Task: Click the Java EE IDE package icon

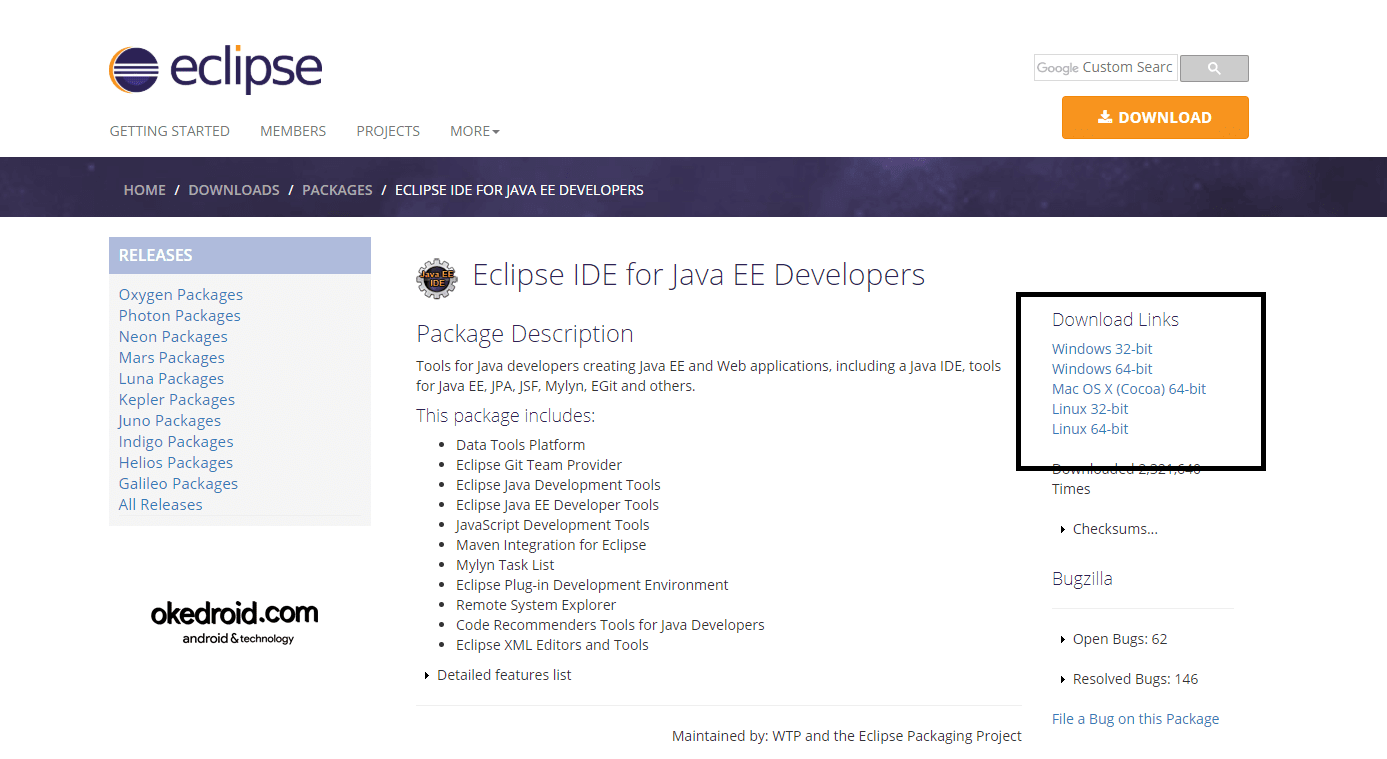Action: click(x=436, y=278)
